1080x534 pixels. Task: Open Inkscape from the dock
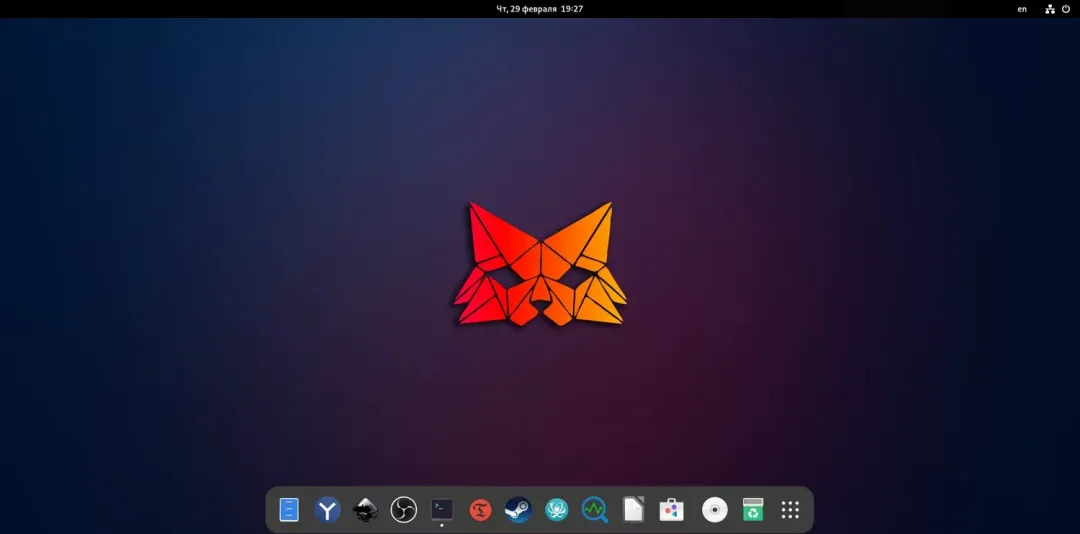coord(365,510)
